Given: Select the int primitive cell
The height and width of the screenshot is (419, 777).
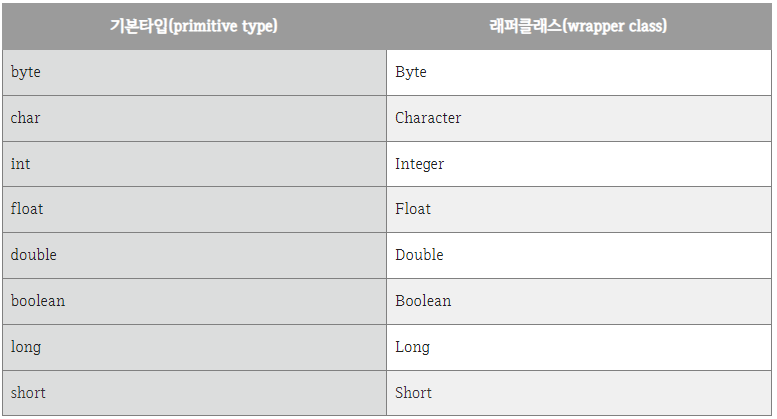Looking at the screenshot, I should pos(194,164).
